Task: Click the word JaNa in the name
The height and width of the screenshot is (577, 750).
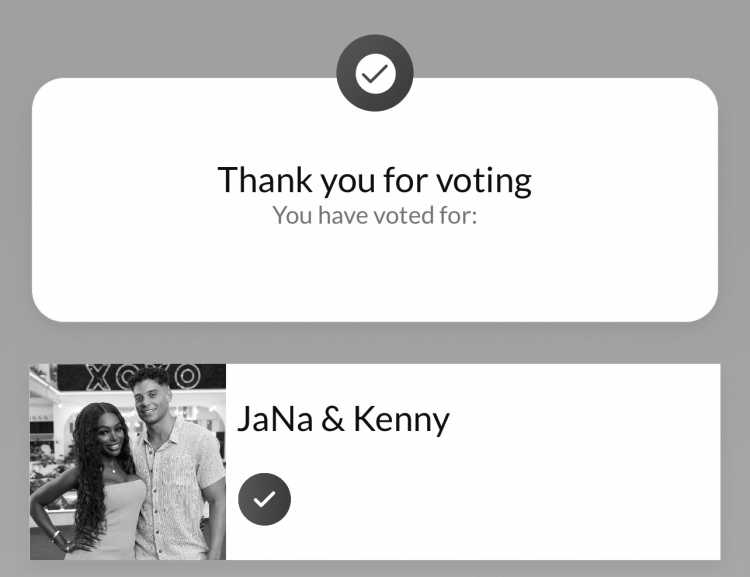Action: 275,419
